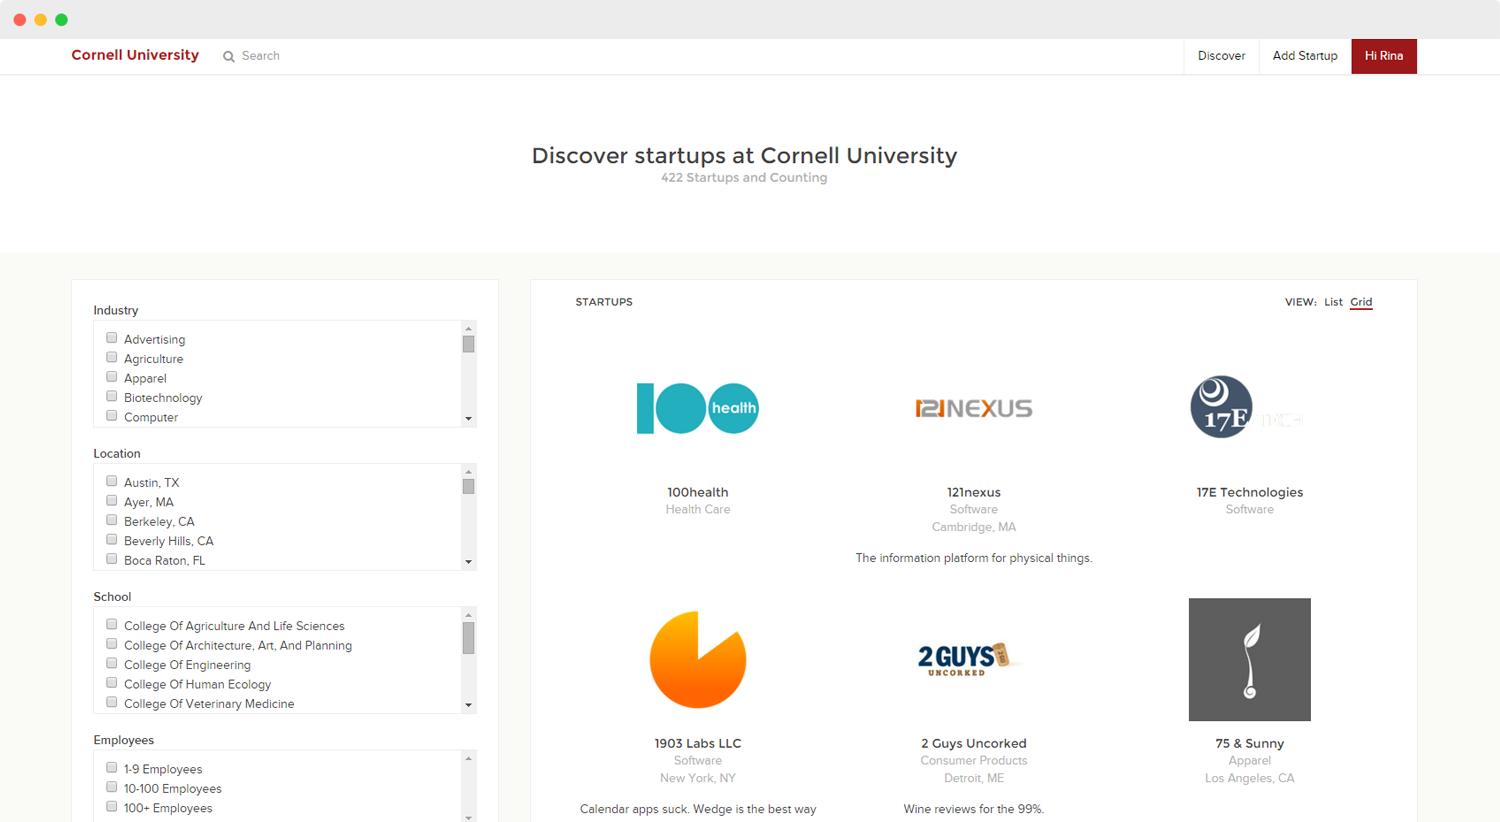Image resolution: width=1500 pixels, height=822 pixels.
Task: Click the New York, NY location text
Action: 698,778
